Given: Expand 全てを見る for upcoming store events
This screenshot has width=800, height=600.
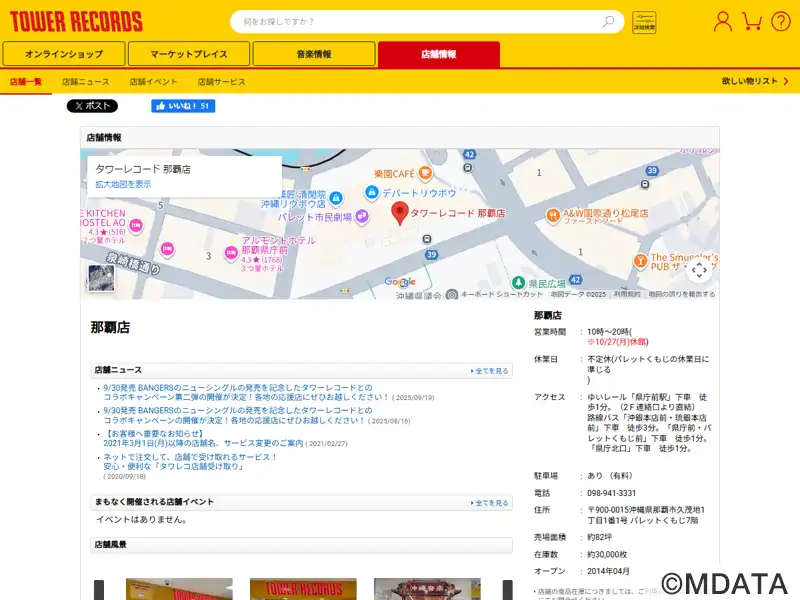Looking at the screenshot, I should click(490, 502).
